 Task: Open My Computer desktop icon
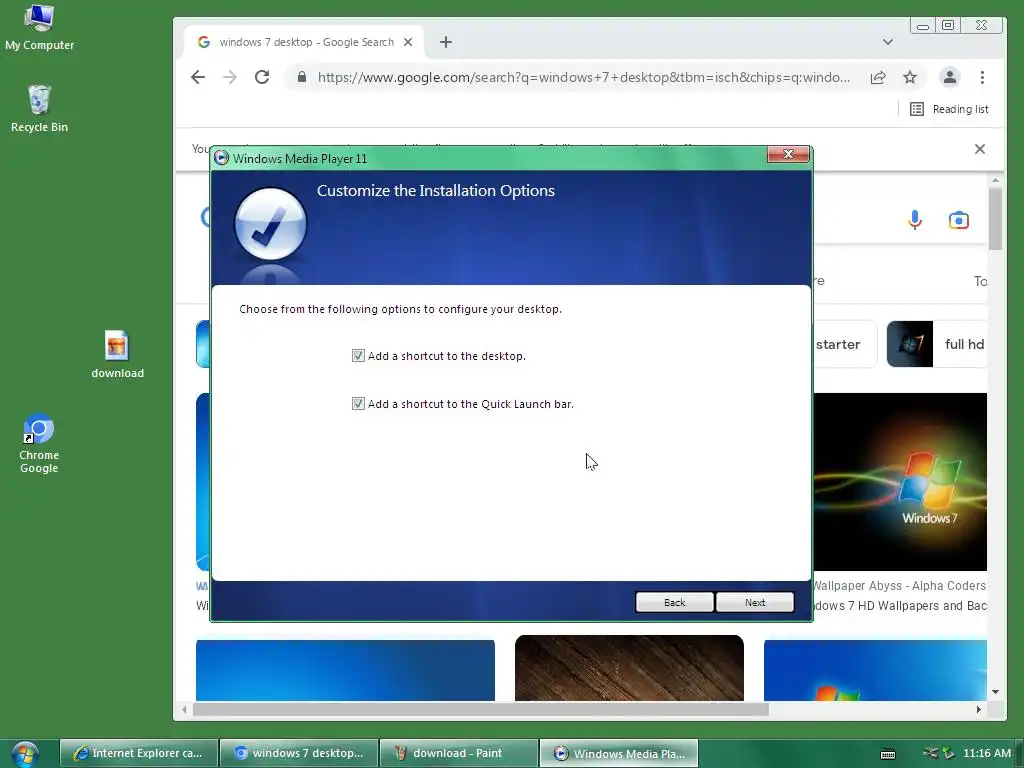(39, 27)
